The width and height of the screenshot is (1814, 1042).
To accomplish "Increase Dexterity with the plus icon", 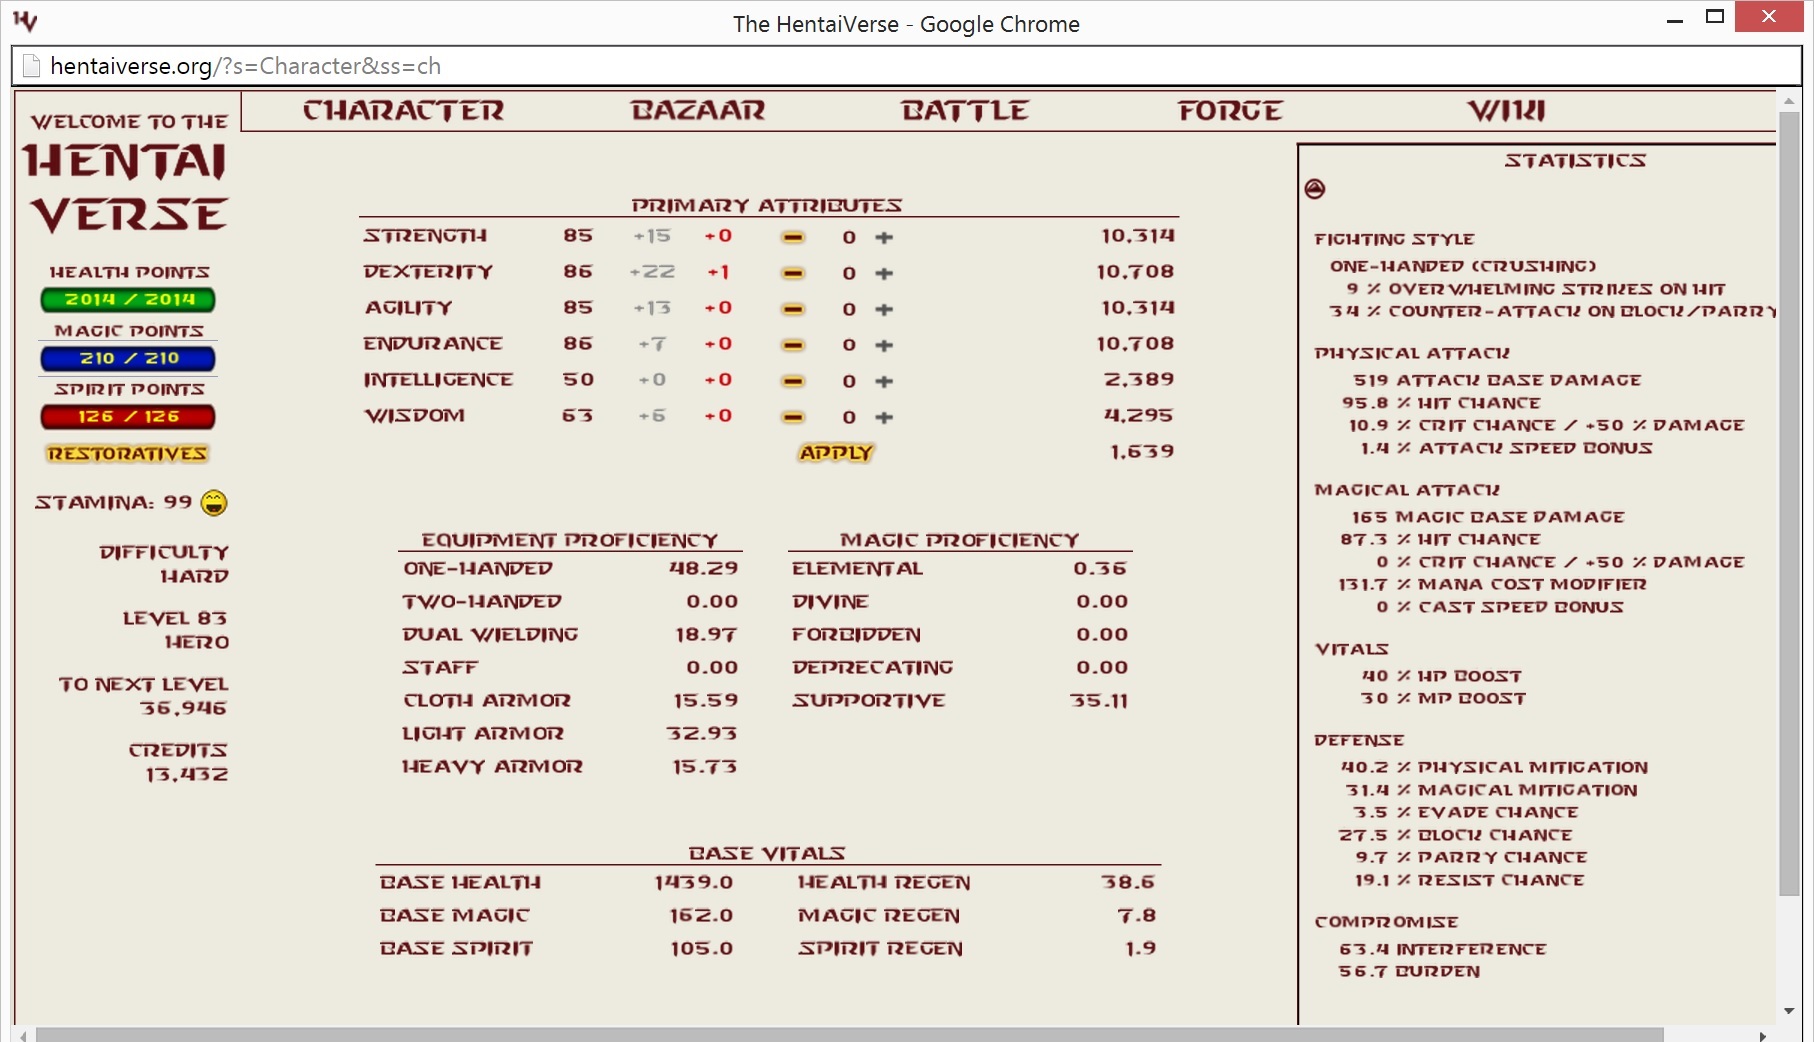I will 884,273.
